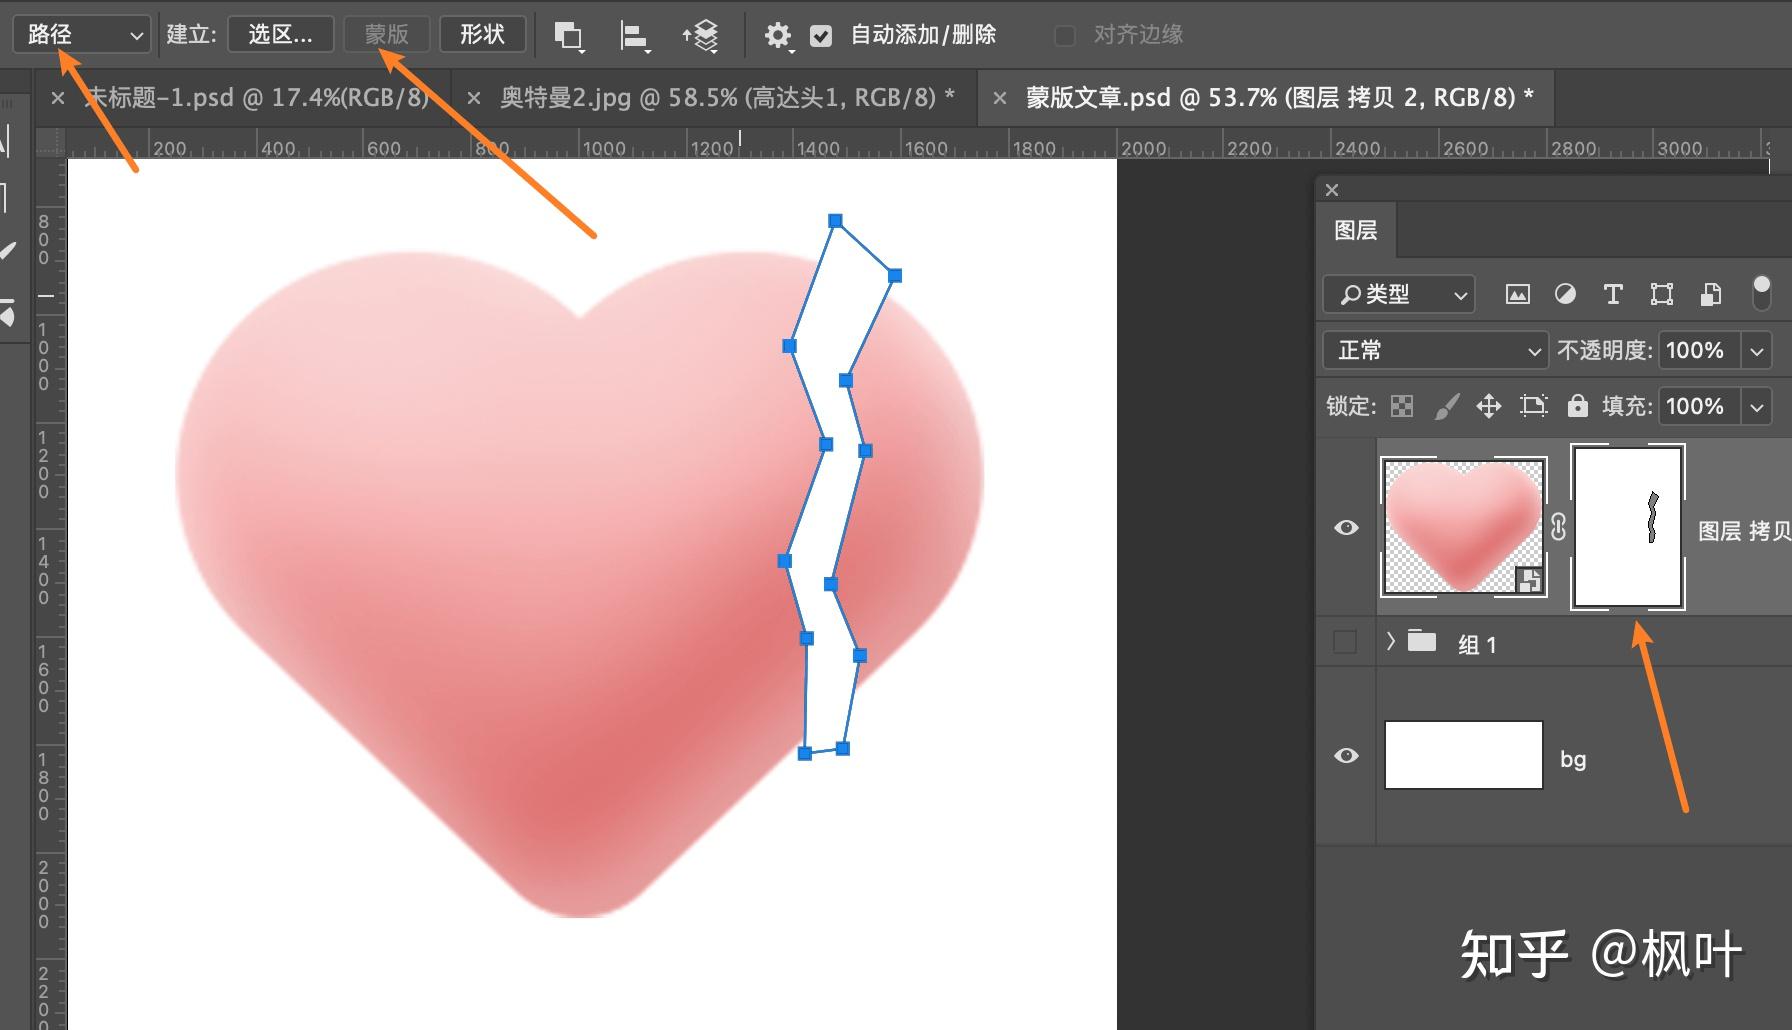Click the 形状 button
This screenshot has width=1792, height=1030.
coord(482,35)
